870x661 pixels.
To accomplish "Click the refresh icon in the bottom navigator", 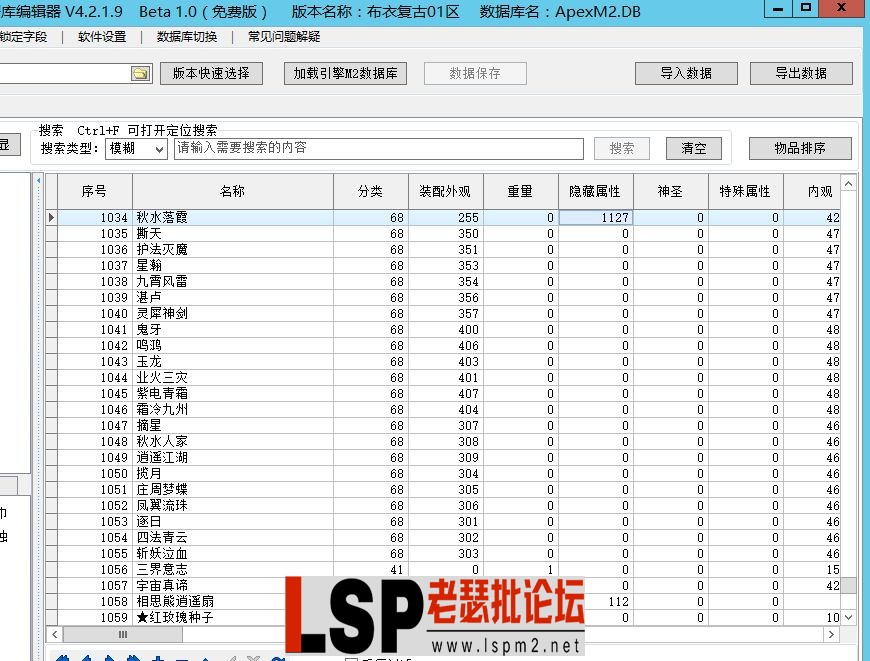I will coord(276,656).
